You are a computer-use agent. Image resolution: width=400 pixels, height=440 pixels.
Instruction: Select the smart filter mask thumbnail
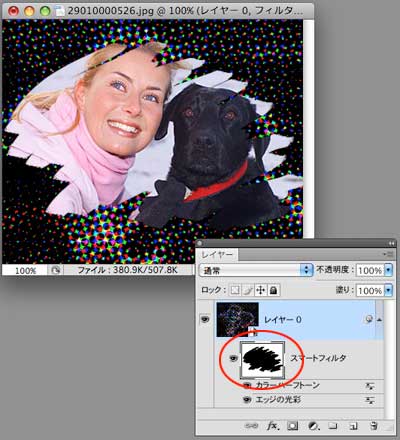(x=263, y=359)
